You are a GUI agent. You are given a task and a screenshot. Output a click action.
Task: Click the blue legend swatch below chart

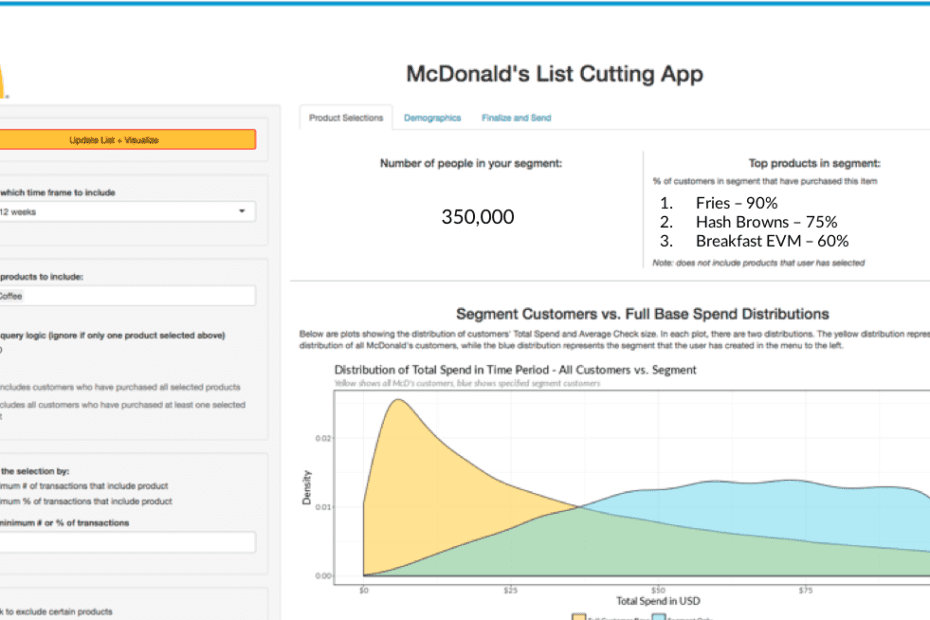[658, 617]
